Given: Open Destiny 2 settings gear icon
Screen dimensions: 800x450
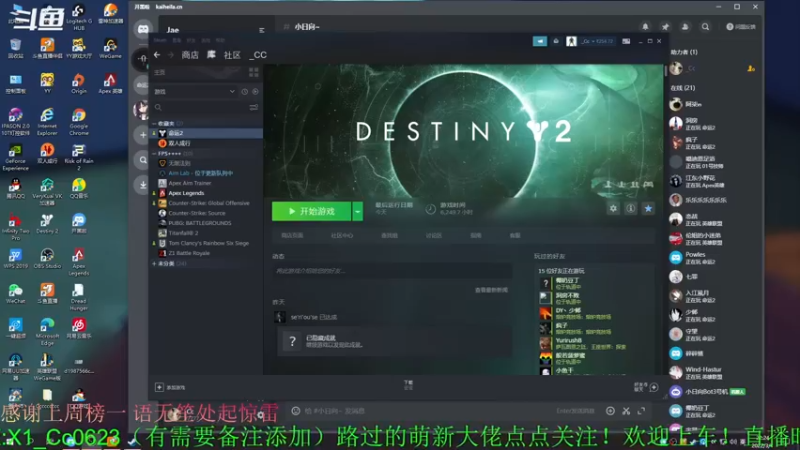Looking at the screenshot, I should (x=613, y=208).
